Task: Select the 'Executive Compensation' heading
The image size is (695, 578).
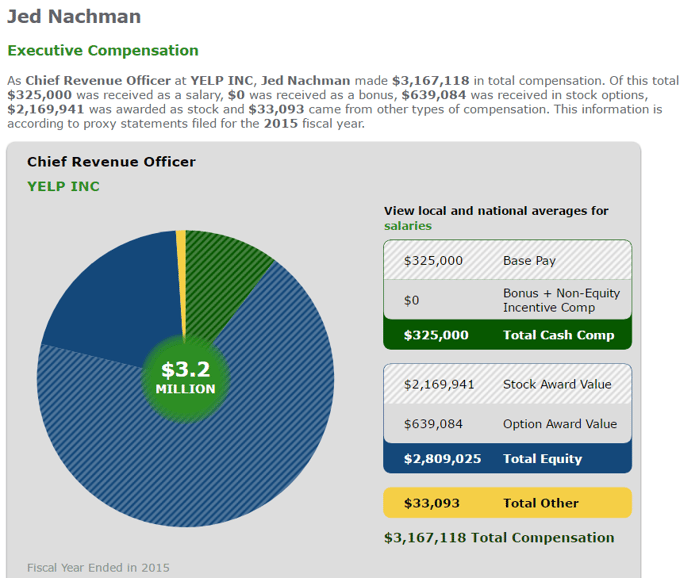Action: [103, 51]
